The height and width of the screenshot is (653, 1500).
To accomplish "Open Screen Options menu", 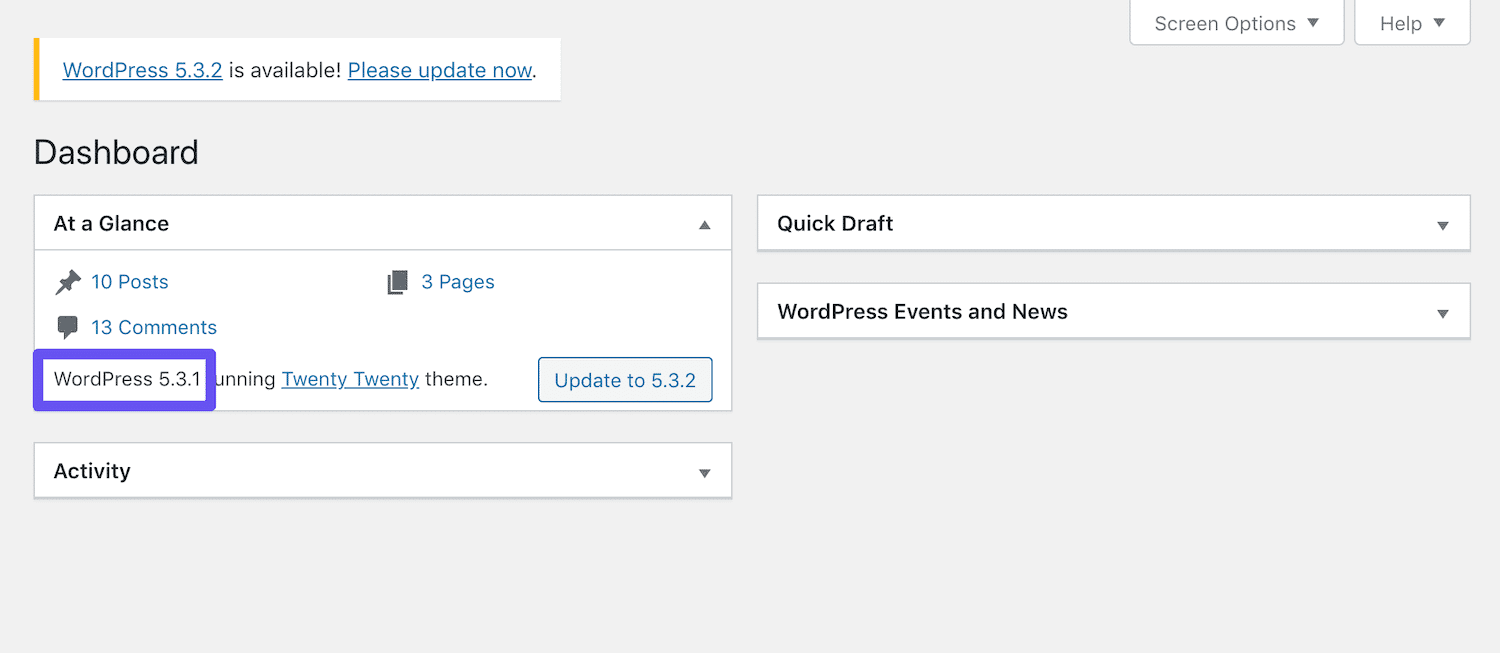I will [1237, 23].
